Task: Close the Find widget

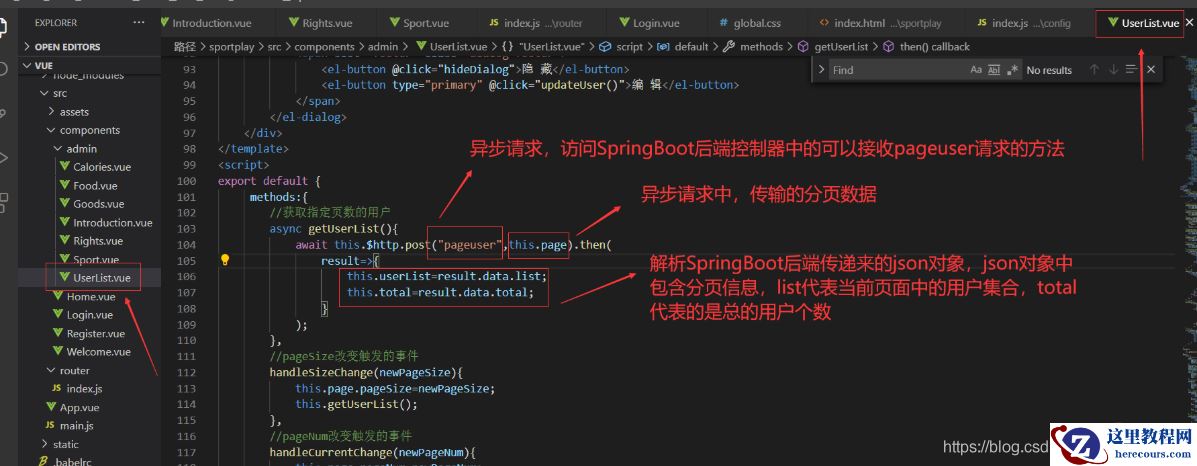Action: pyautogui.click(x=1151, y=70)
